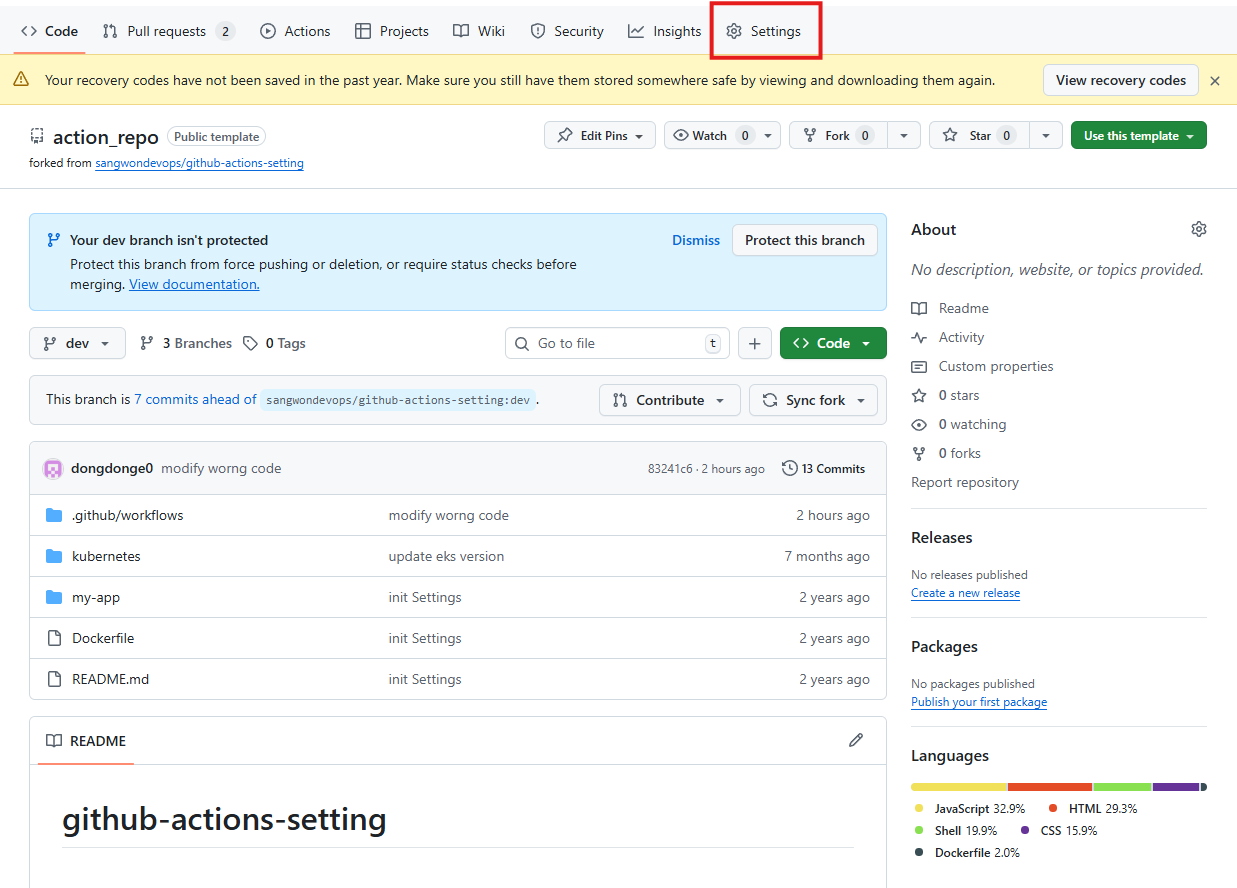Focus the Go to file search field
The height and width of the screenshot is (888, 1237).
pos(618,343)
